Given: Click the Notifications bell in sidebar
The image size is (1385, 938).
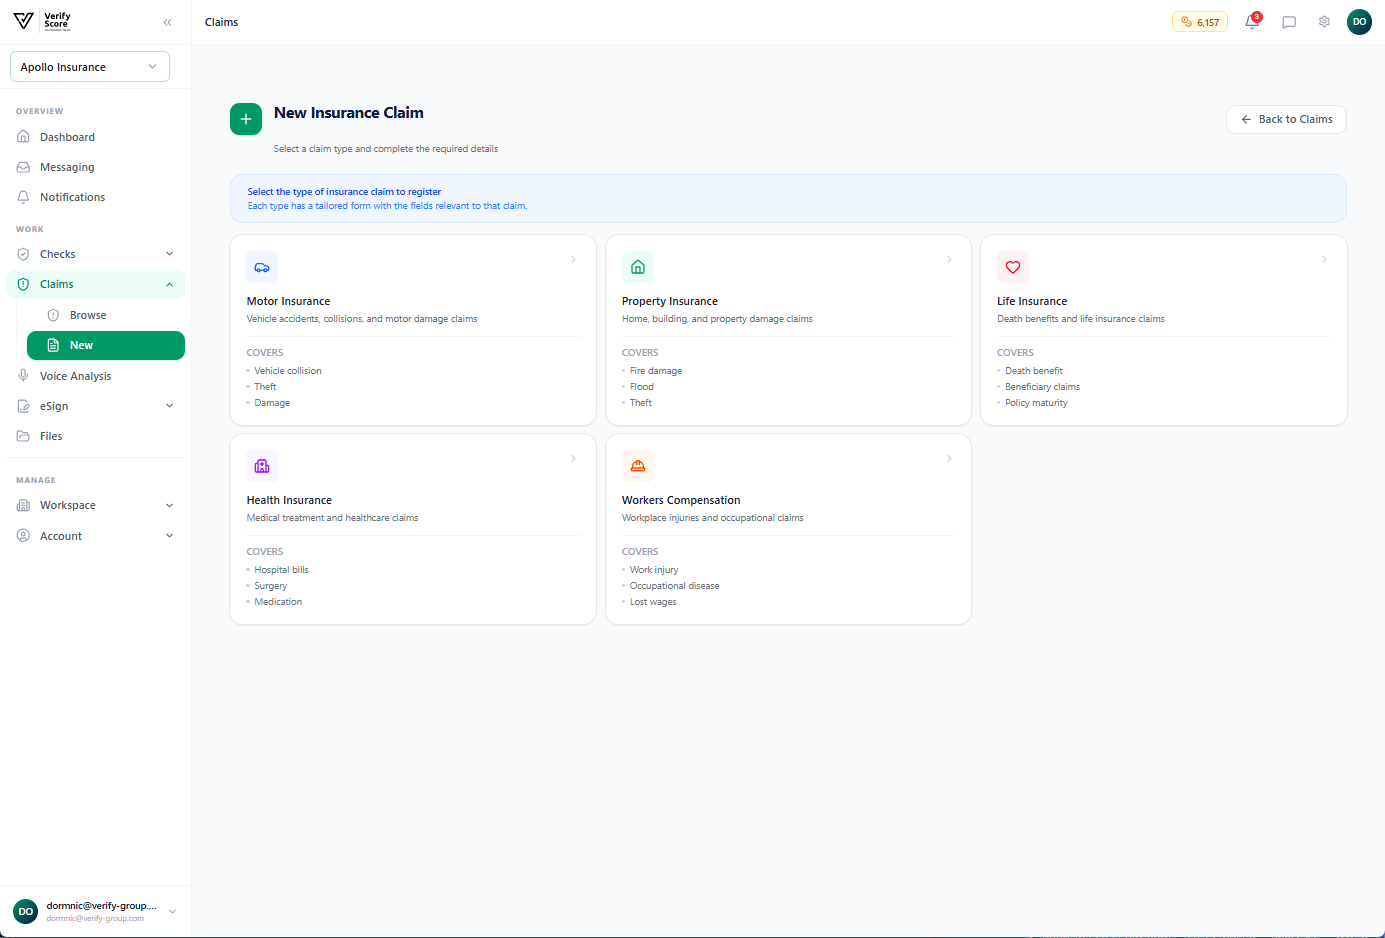Looking at the screenshot, I should click(x=23, y=197).
